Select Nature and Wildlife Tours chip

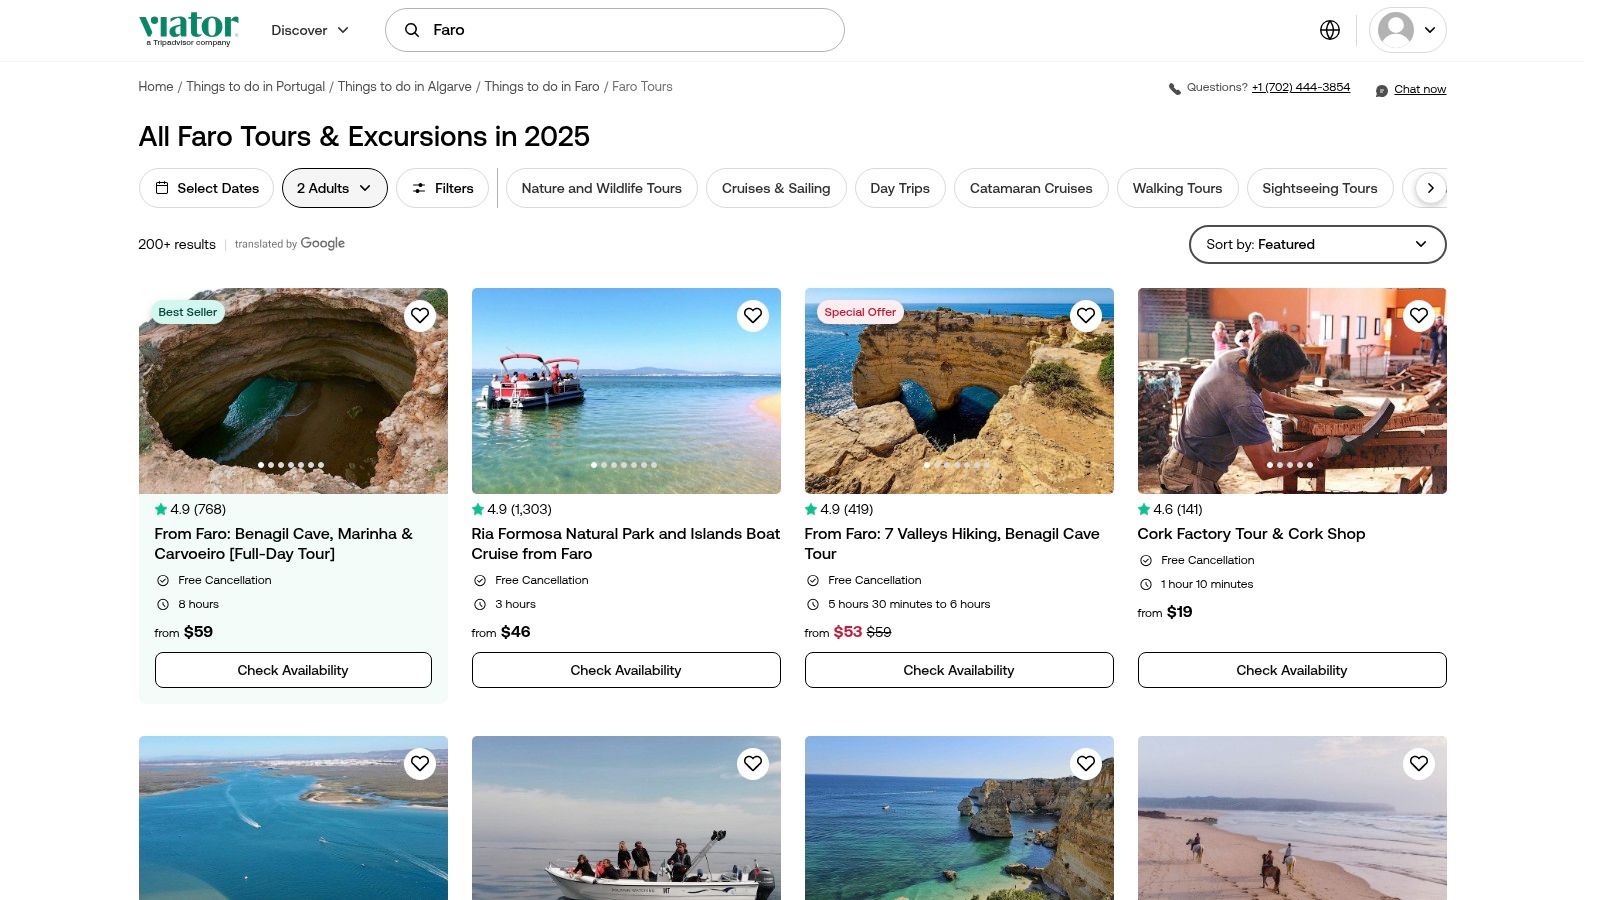pos(602,188)
